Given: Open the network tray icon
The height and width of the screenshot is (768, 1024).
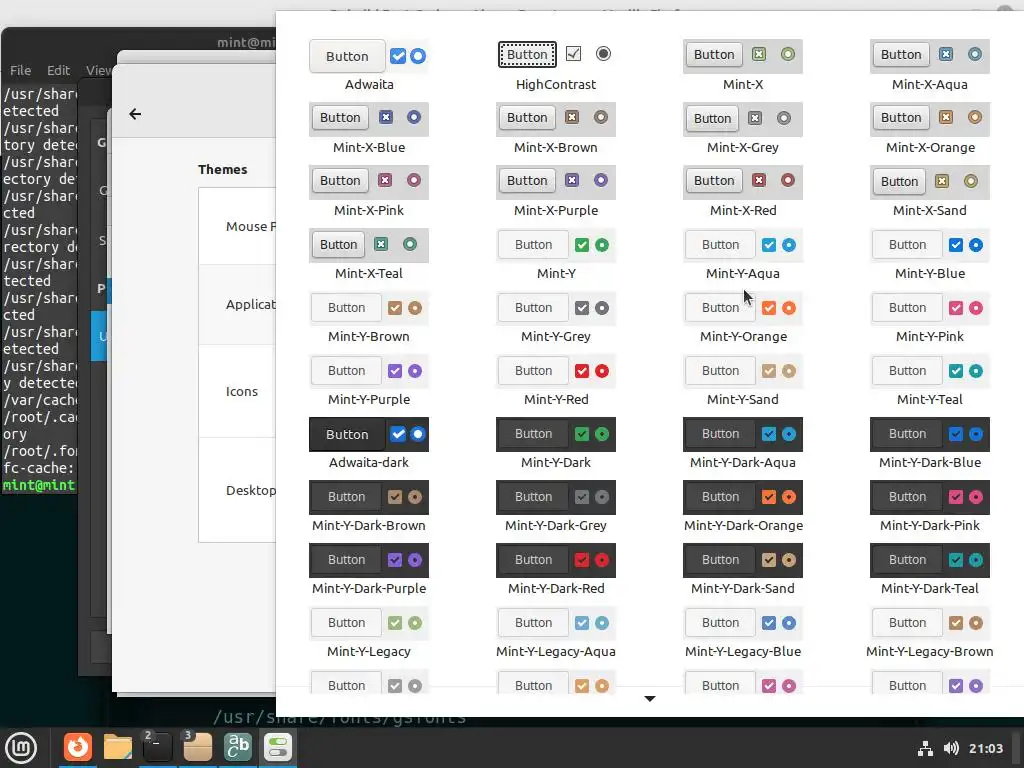Looking at the screenshot, I should click(x=925, y=748).
